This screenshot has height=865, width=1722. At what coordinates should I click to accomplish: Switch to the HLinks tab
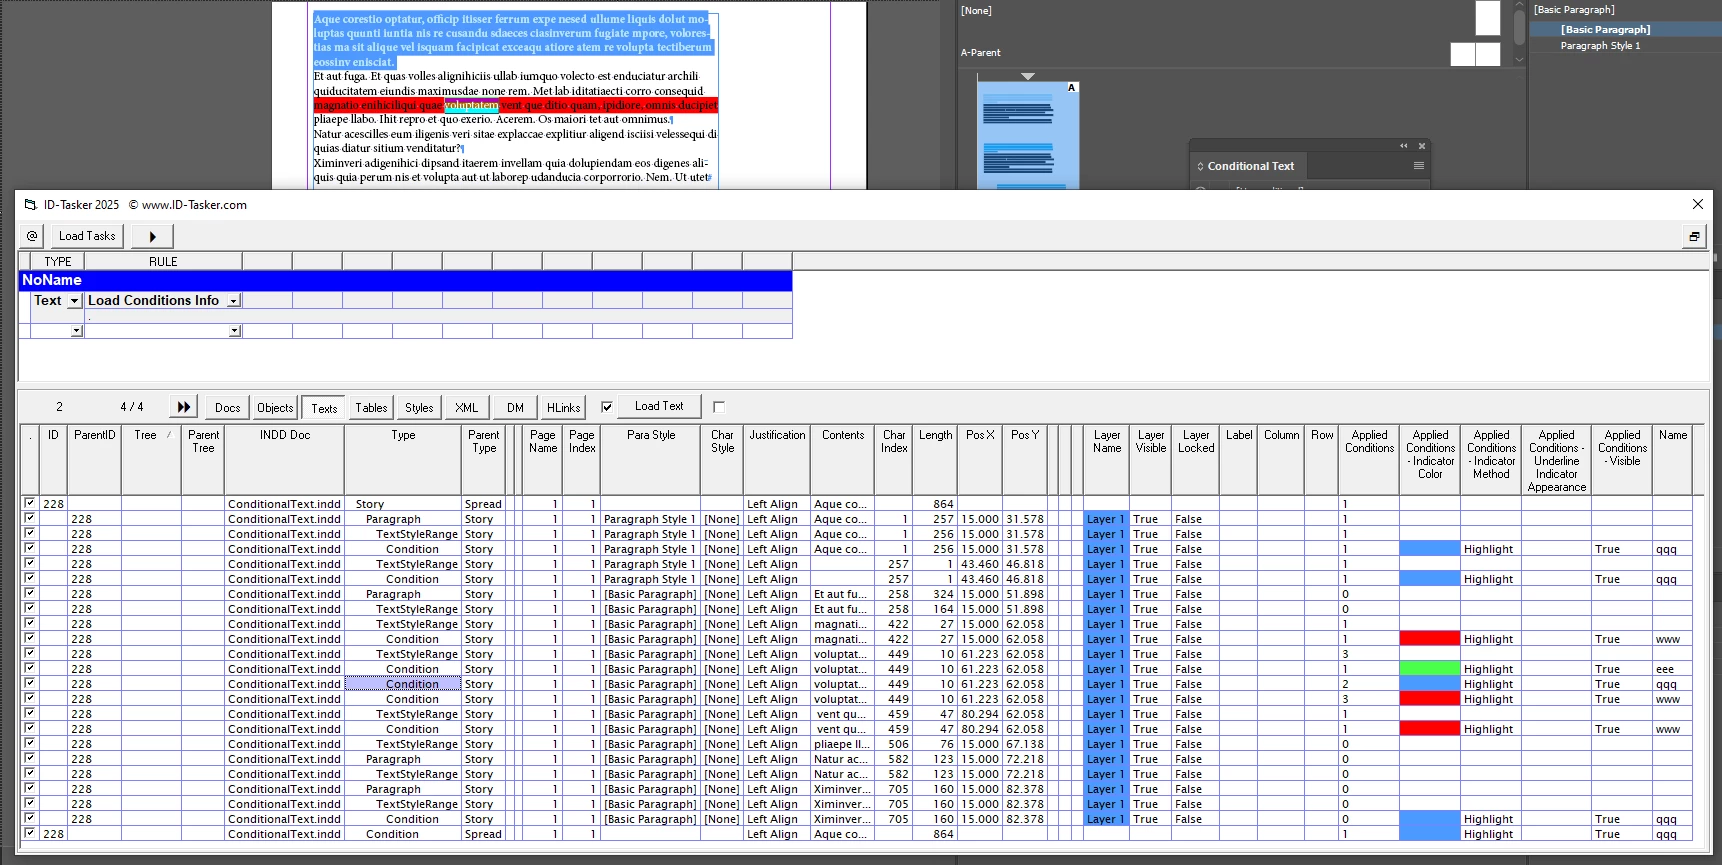pyautogui.click(x=564, y=407)
